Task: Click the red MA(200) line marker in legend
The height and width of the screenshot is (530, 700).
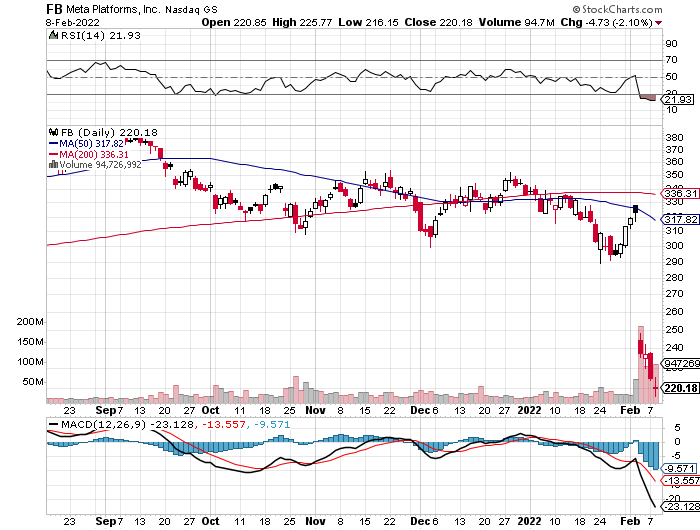Action: point(53,154)
